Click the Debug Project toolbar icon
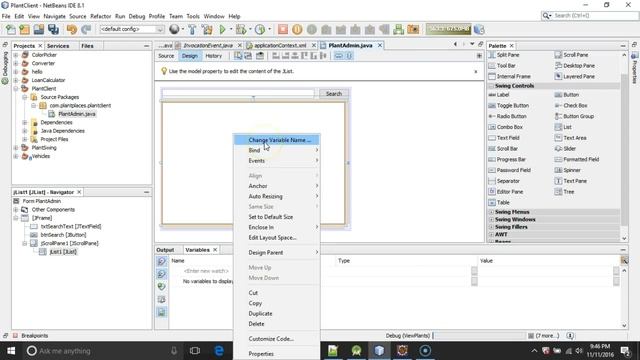 pos(241,29)
